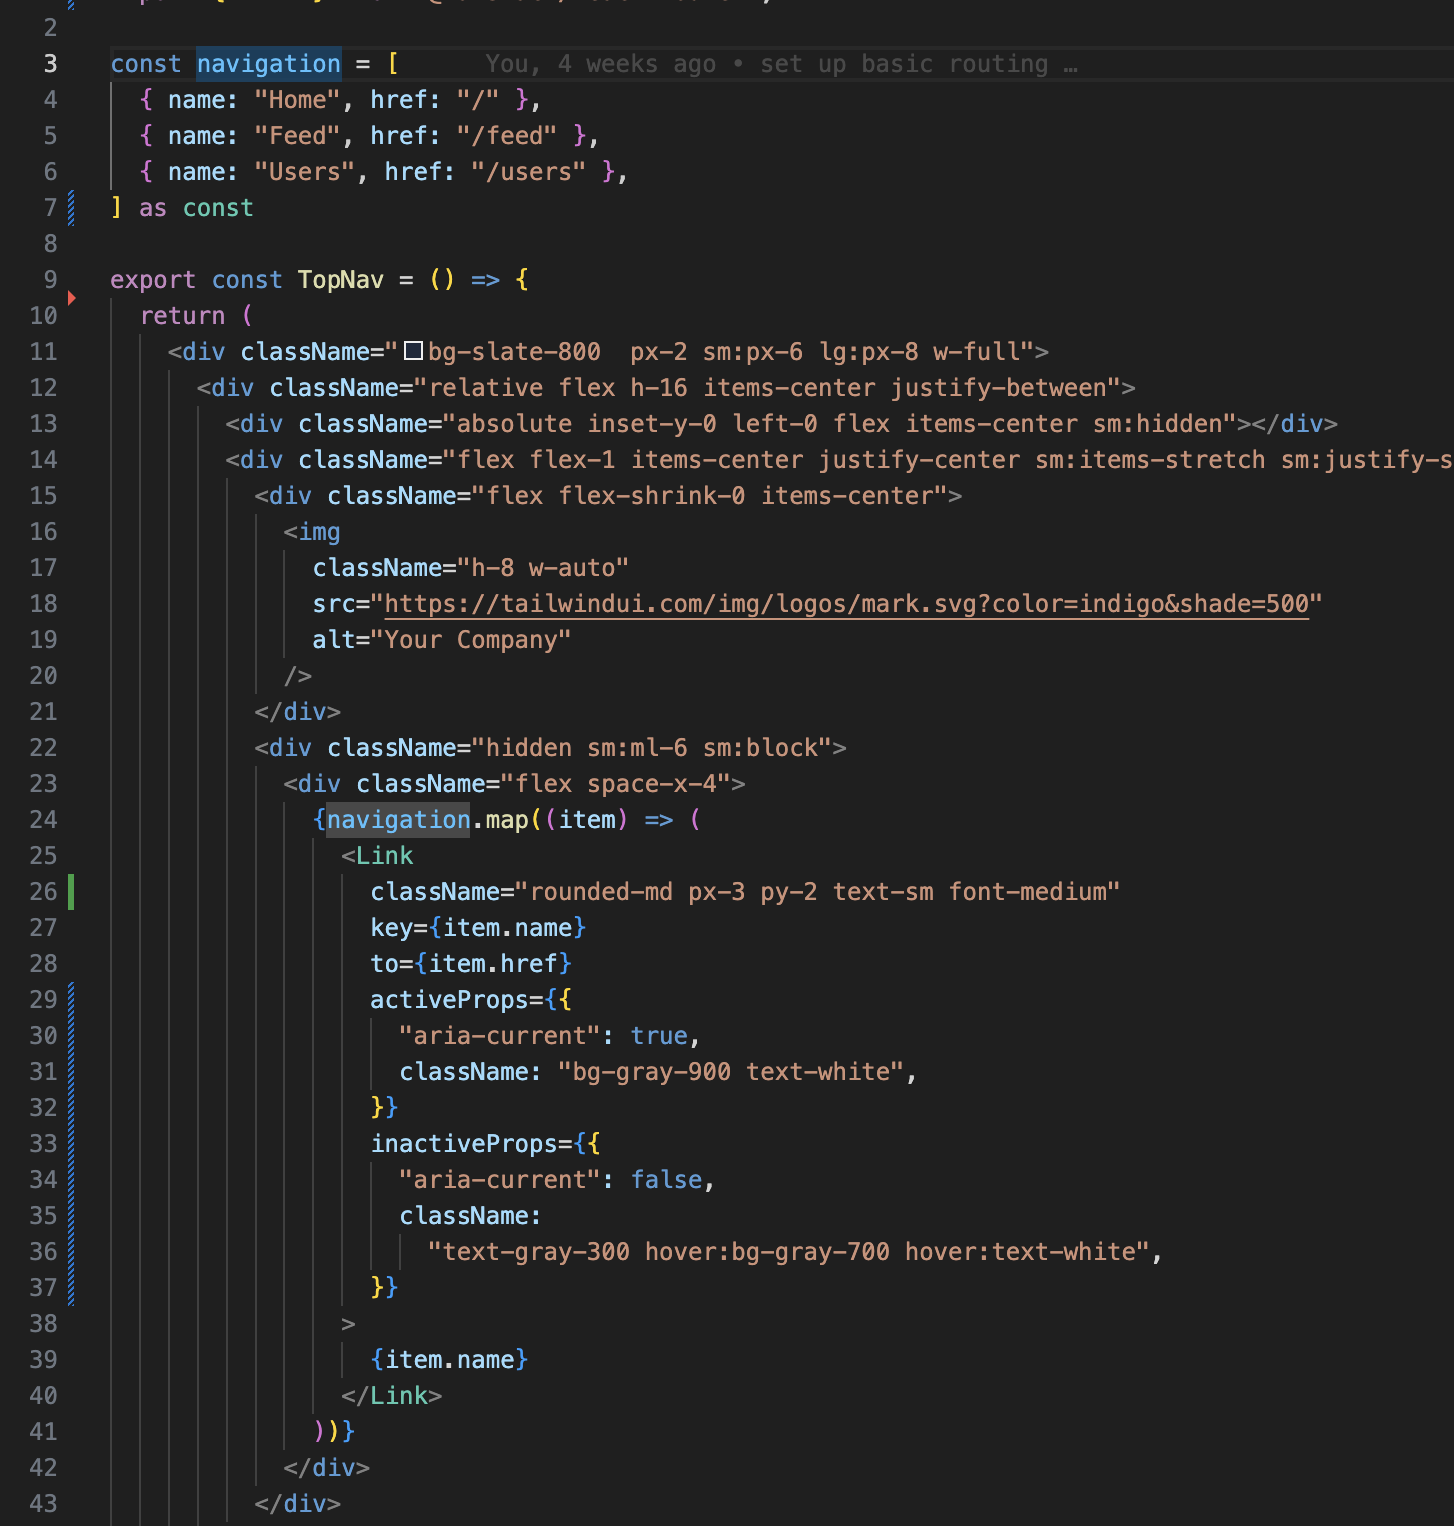1454x1526 pixels.
Task: Select line number 43 in the gutter
Action: pos(43,1504)
